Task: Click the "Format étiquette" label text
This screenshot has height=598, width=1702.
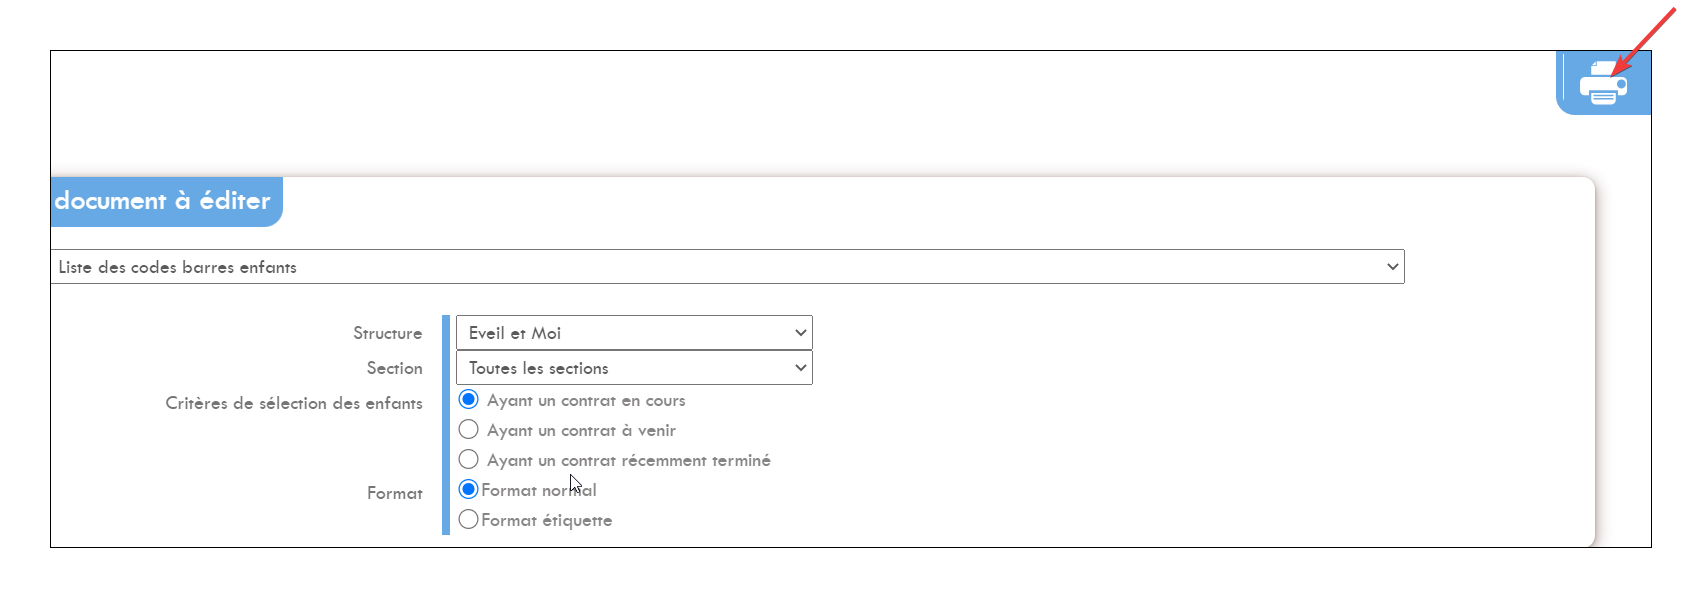Action: [546, 520]
